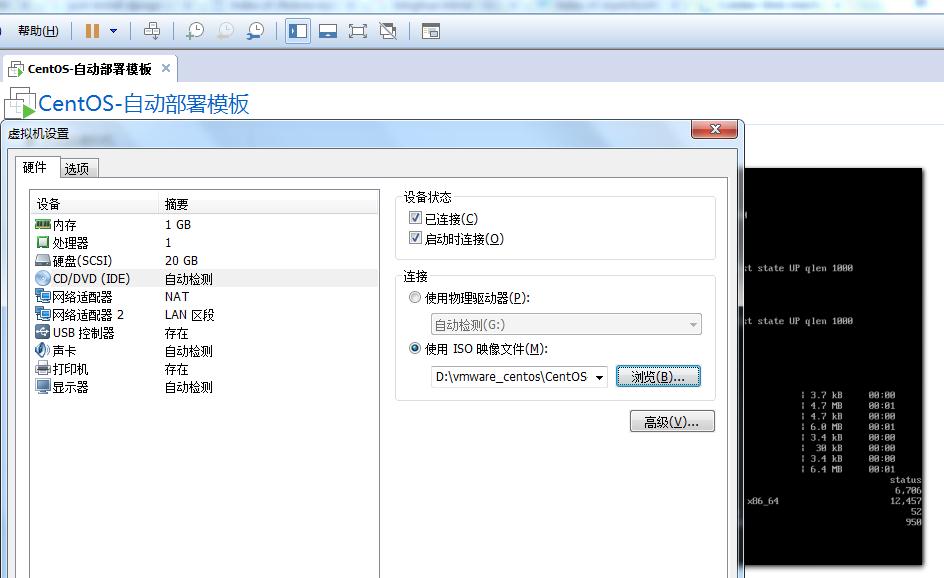Select 使用 ISO 映像文件(M) radio button

coord(415,348)
